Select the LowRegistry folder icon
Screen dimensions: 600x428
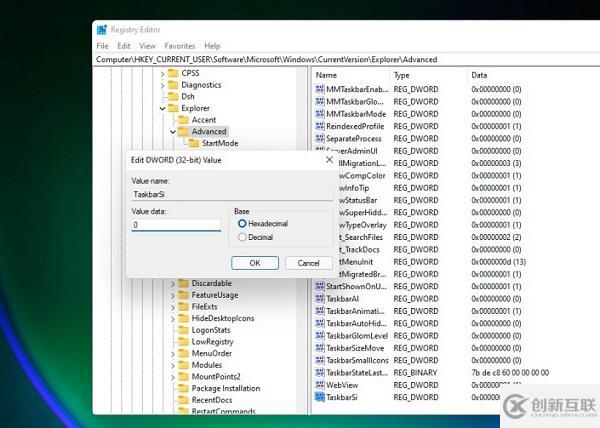coord(184,342)
